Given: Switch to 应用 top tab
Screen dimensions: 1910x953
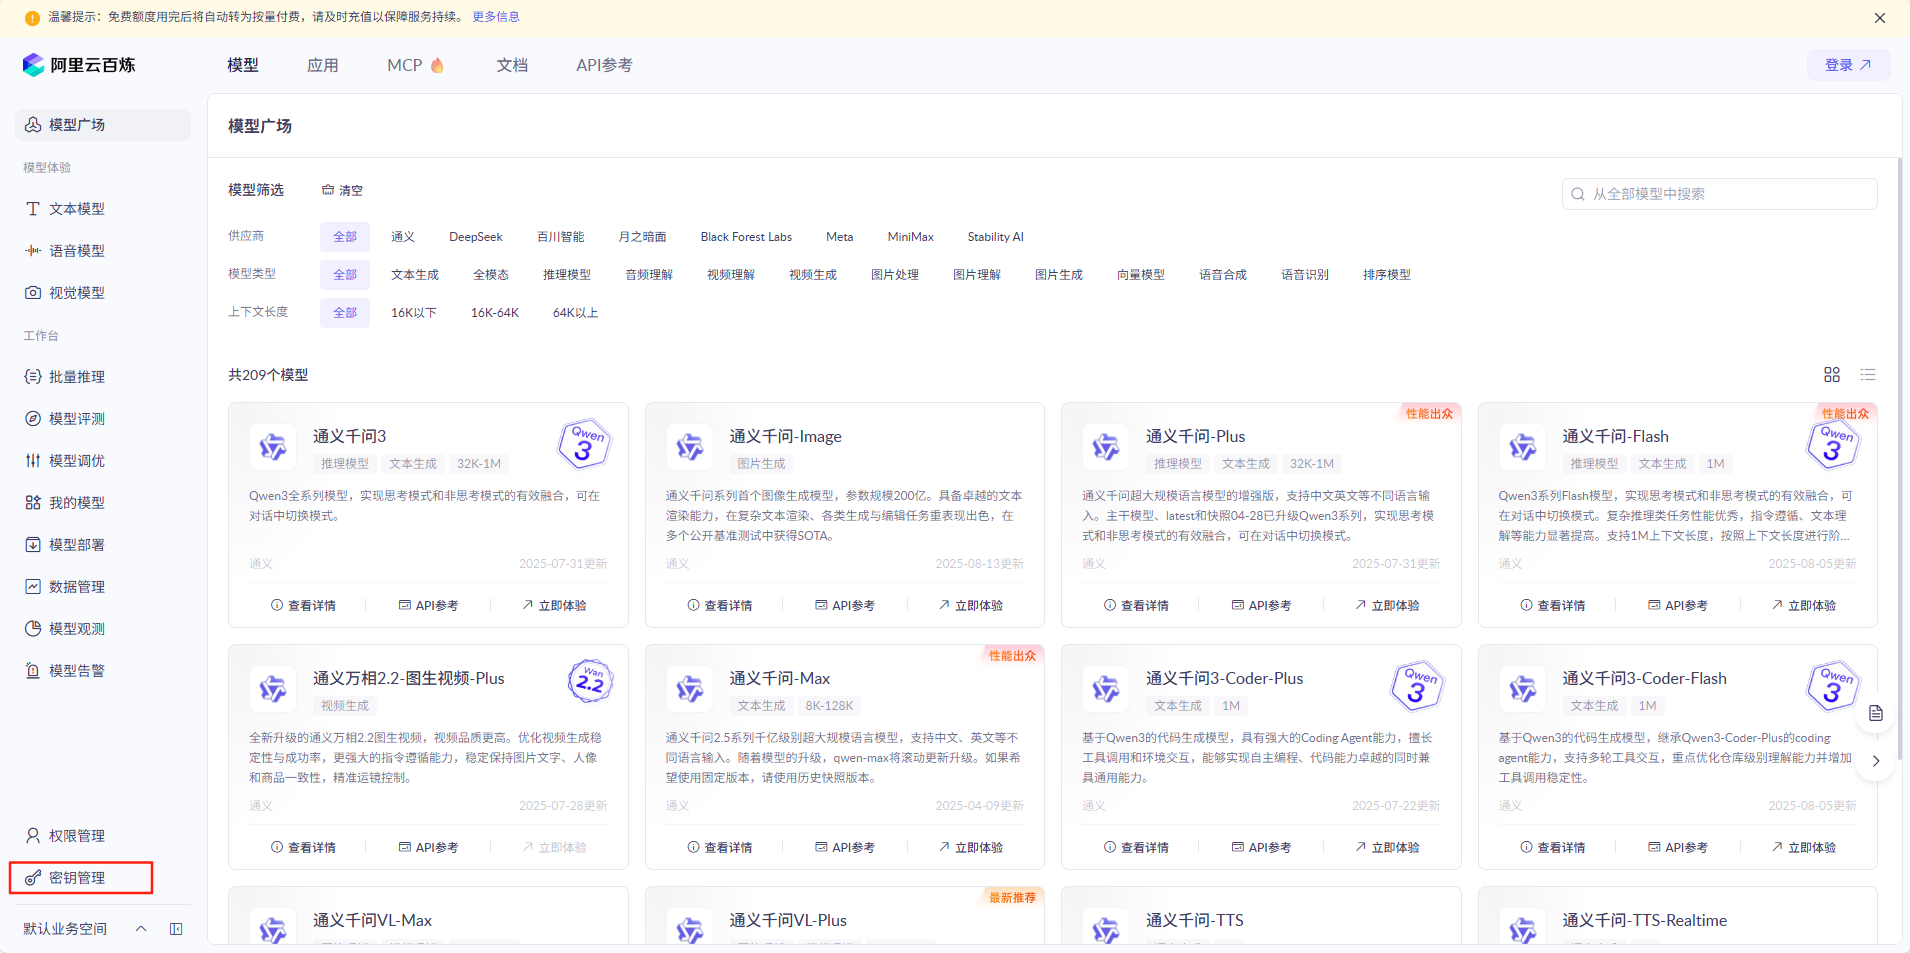Looking at the screenshot, I should (x=323, y=65).
